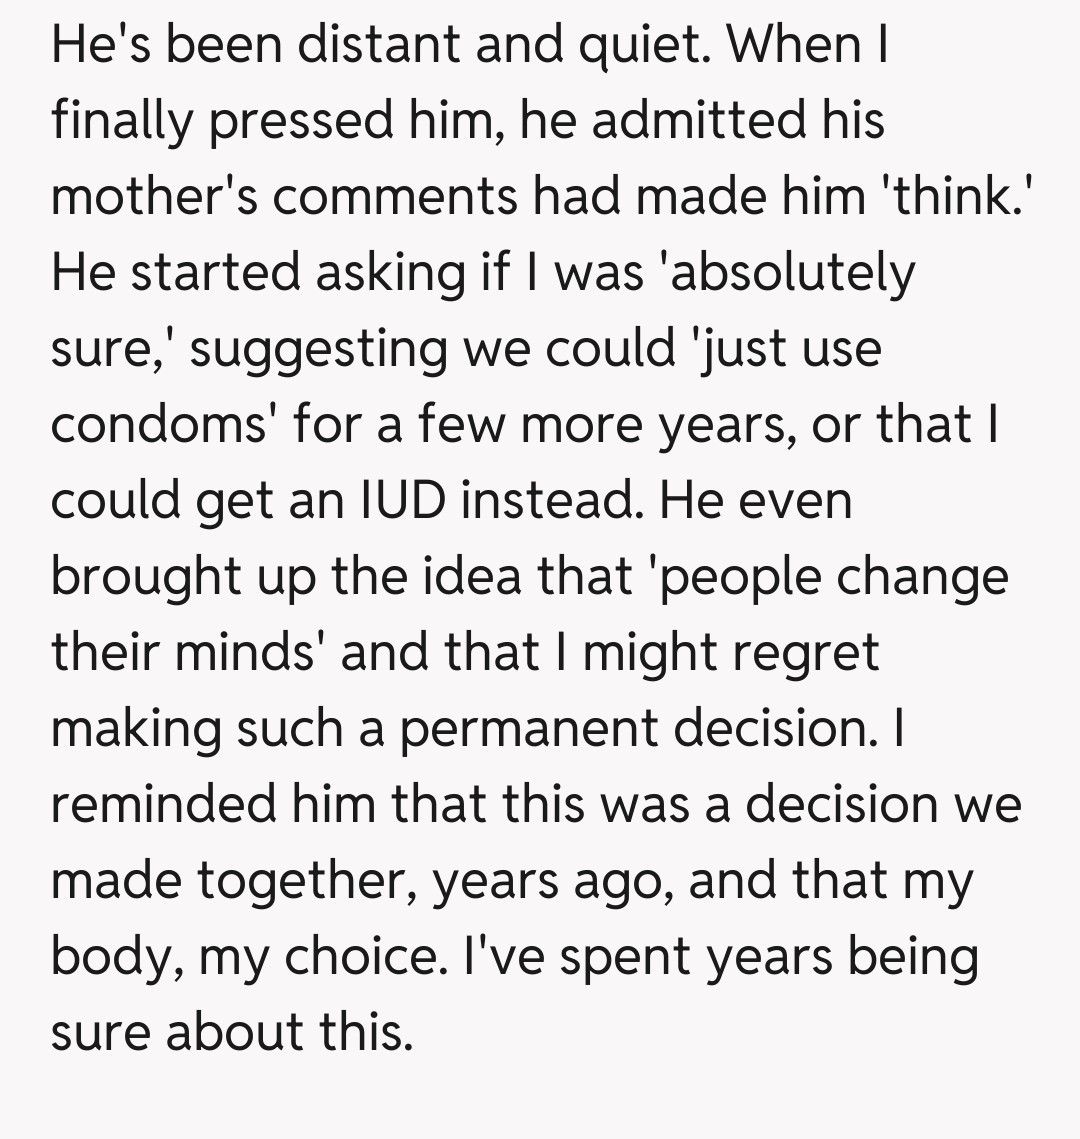
Task: Click the word 'admitted'
Action: [681, 121]
